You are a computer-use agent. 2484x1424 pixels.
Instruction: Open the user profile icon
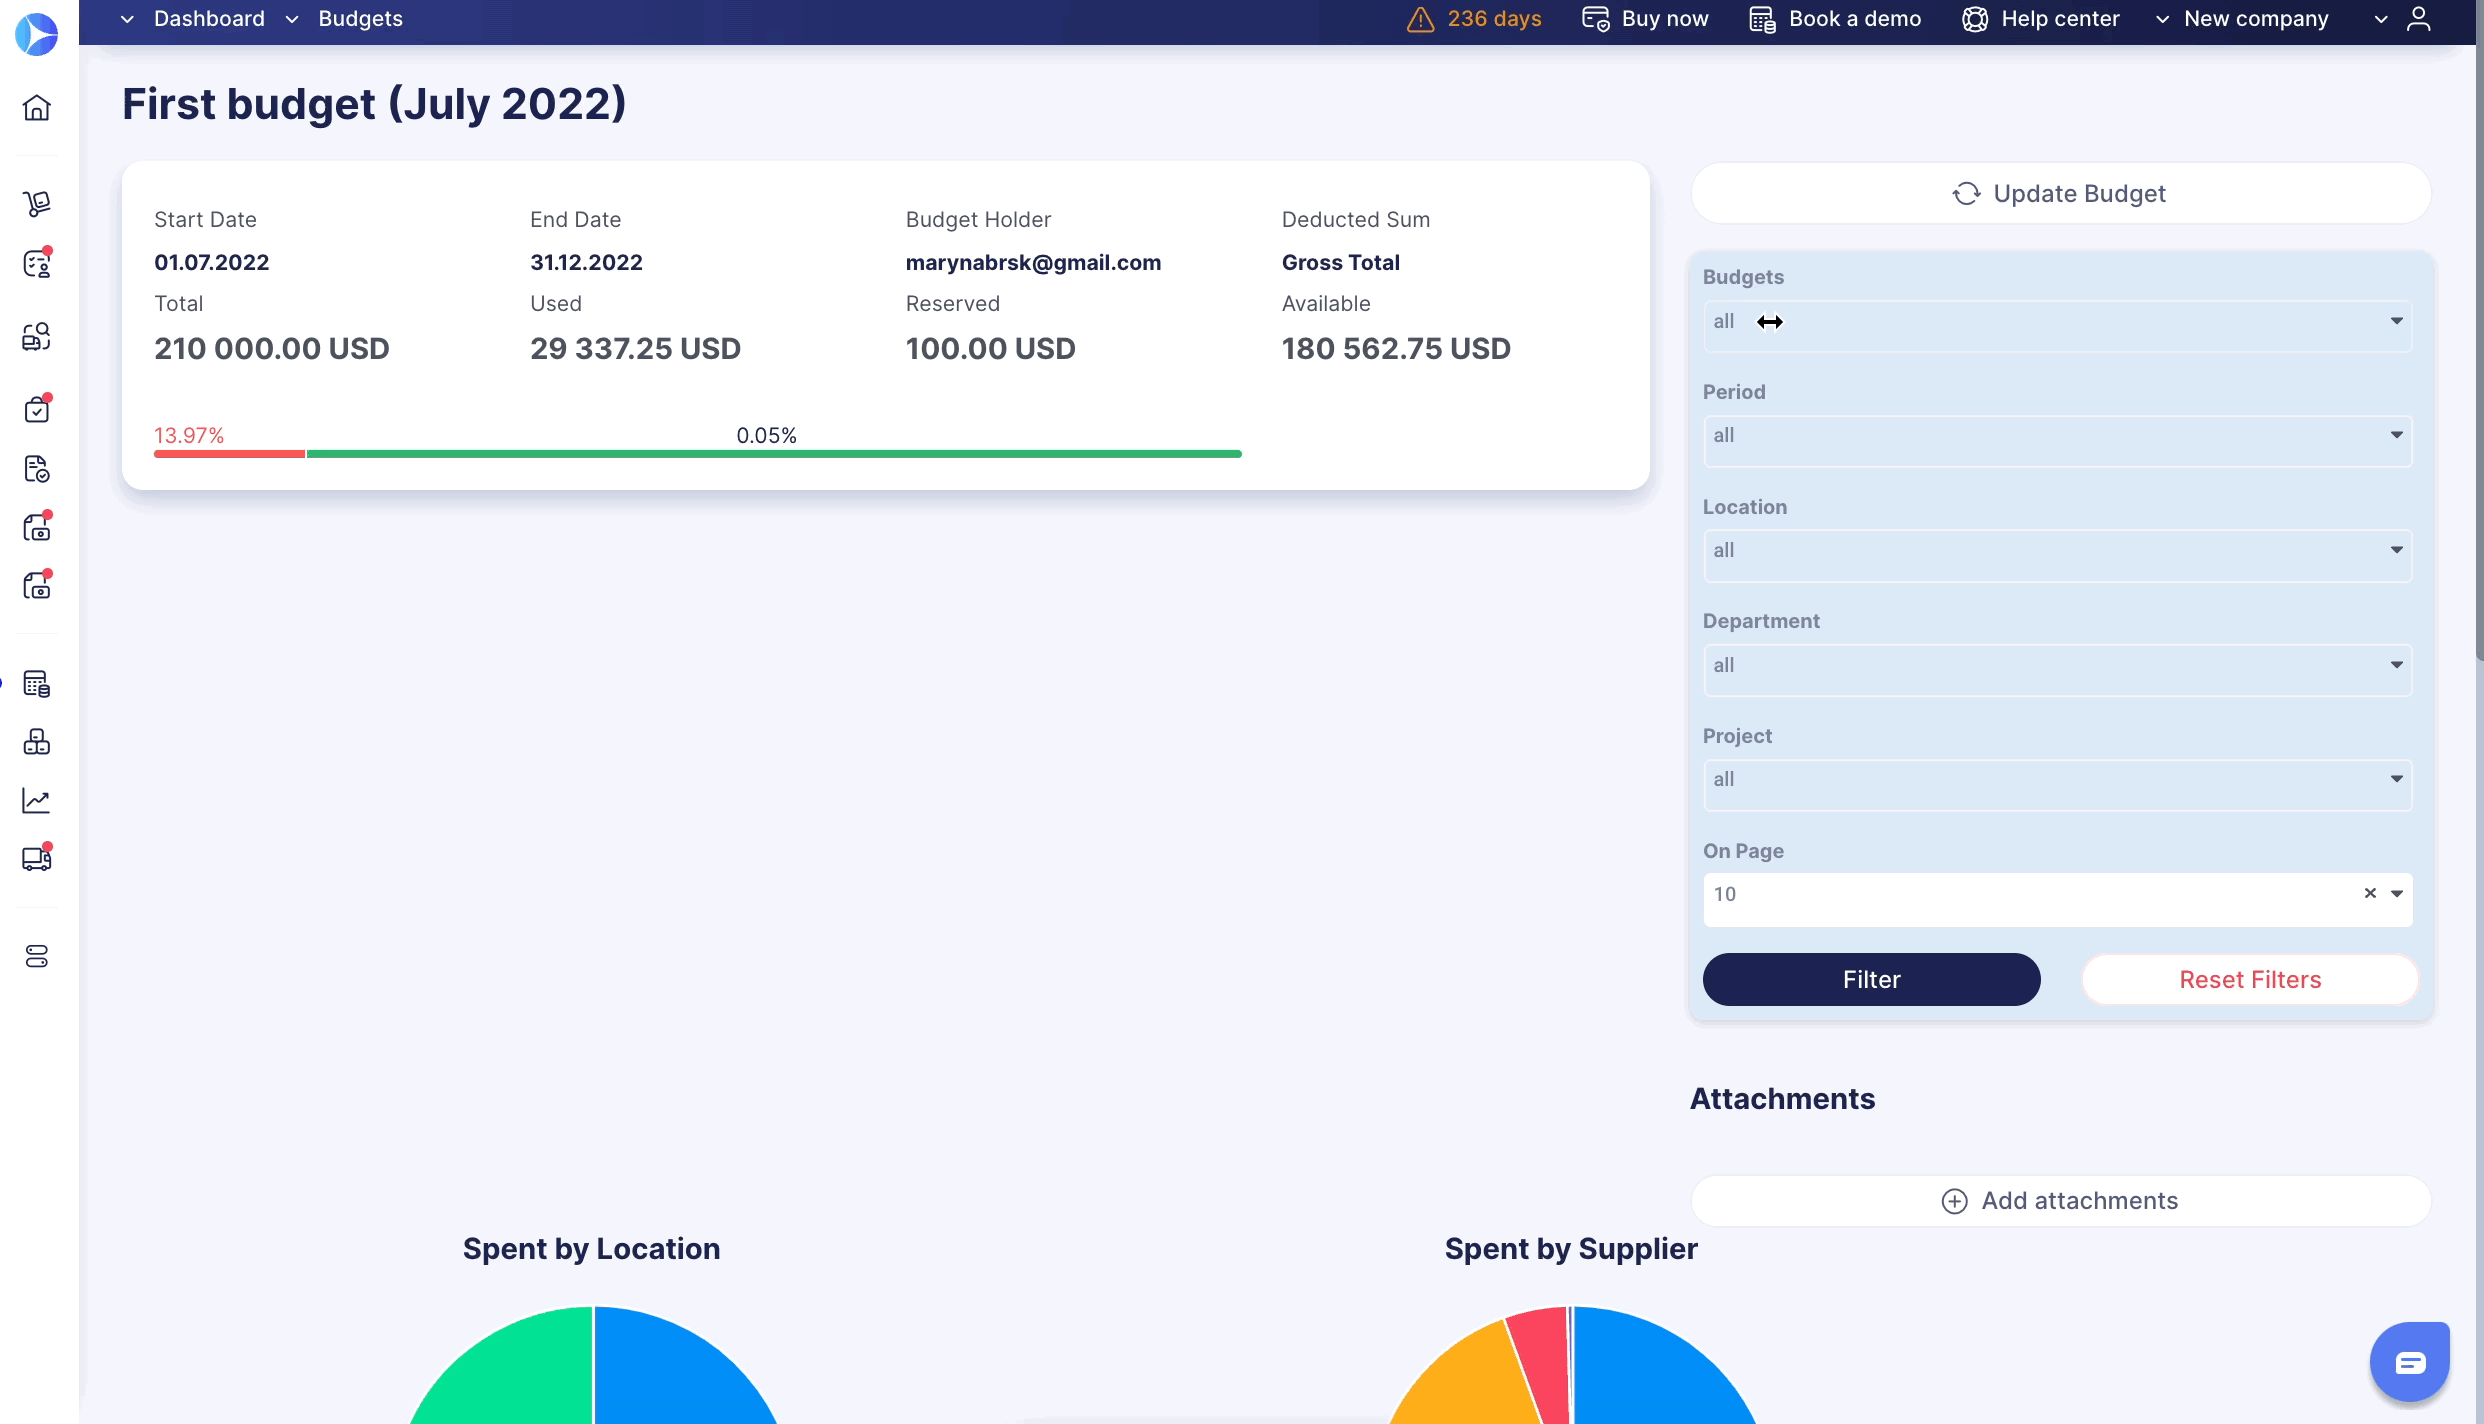(x=2419, y=19)
